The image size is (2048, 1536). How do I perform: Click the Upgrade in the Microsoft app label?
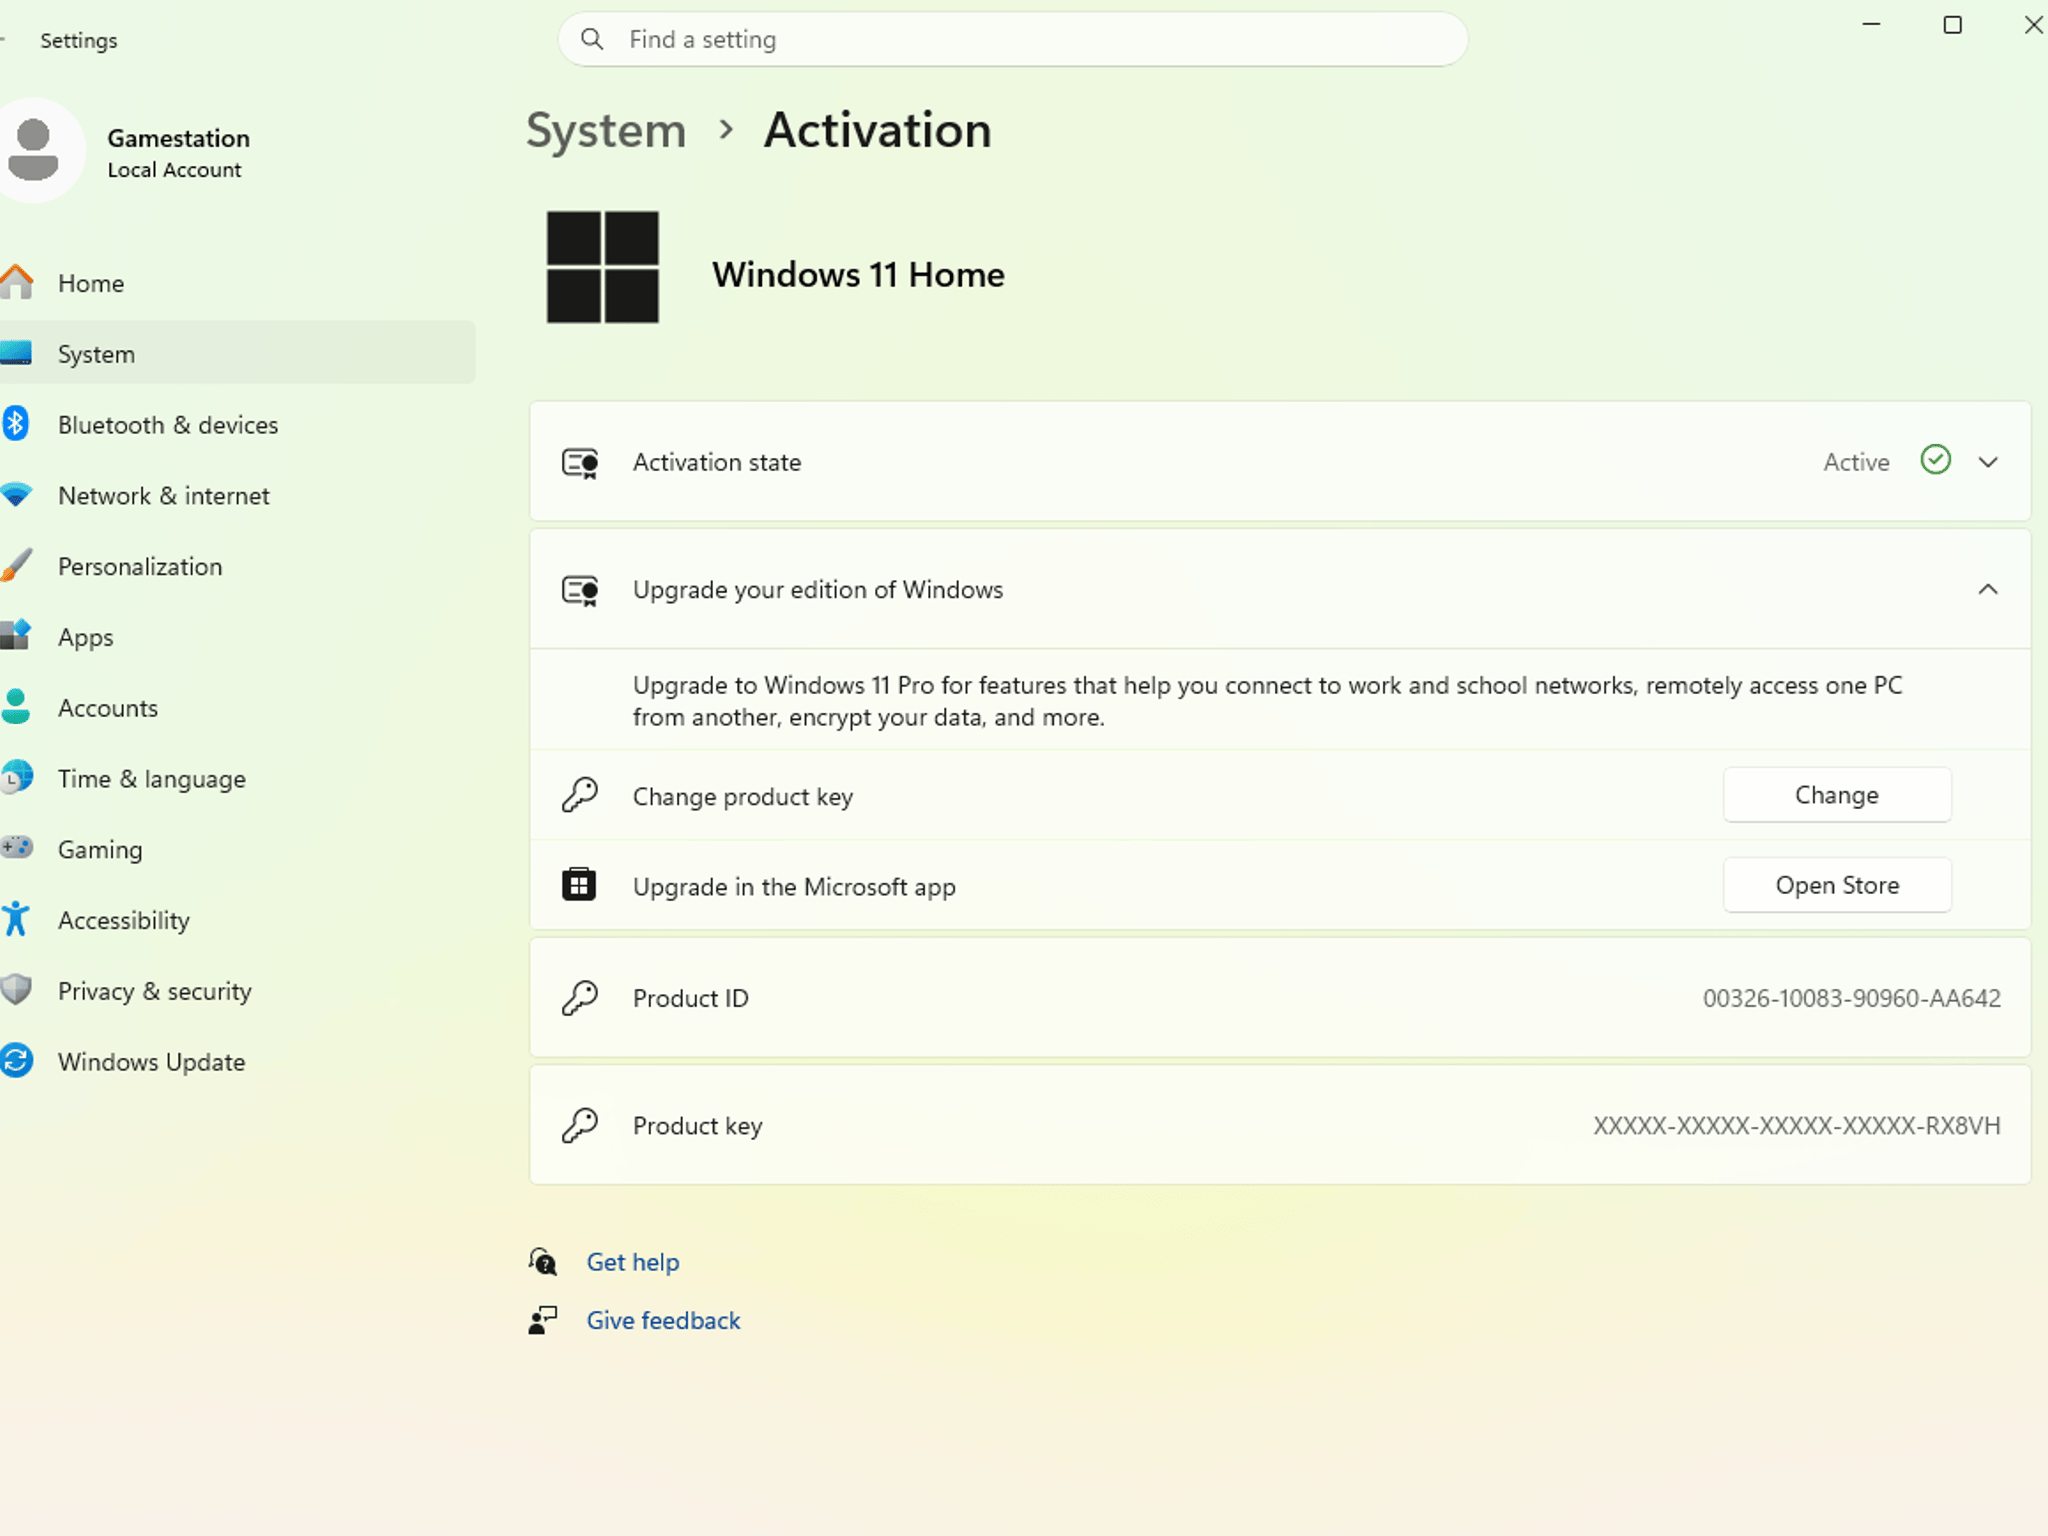[794, 887]
